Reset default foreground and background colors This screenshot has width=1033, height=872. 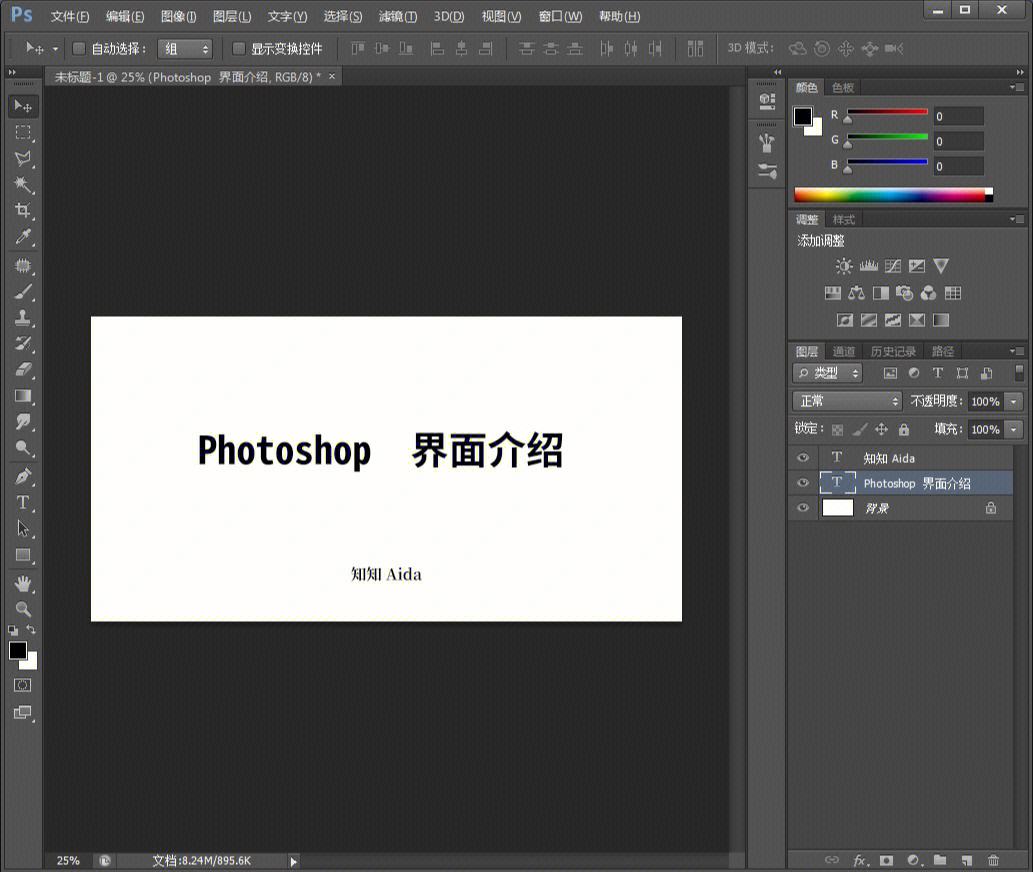[x=13, y=630]
